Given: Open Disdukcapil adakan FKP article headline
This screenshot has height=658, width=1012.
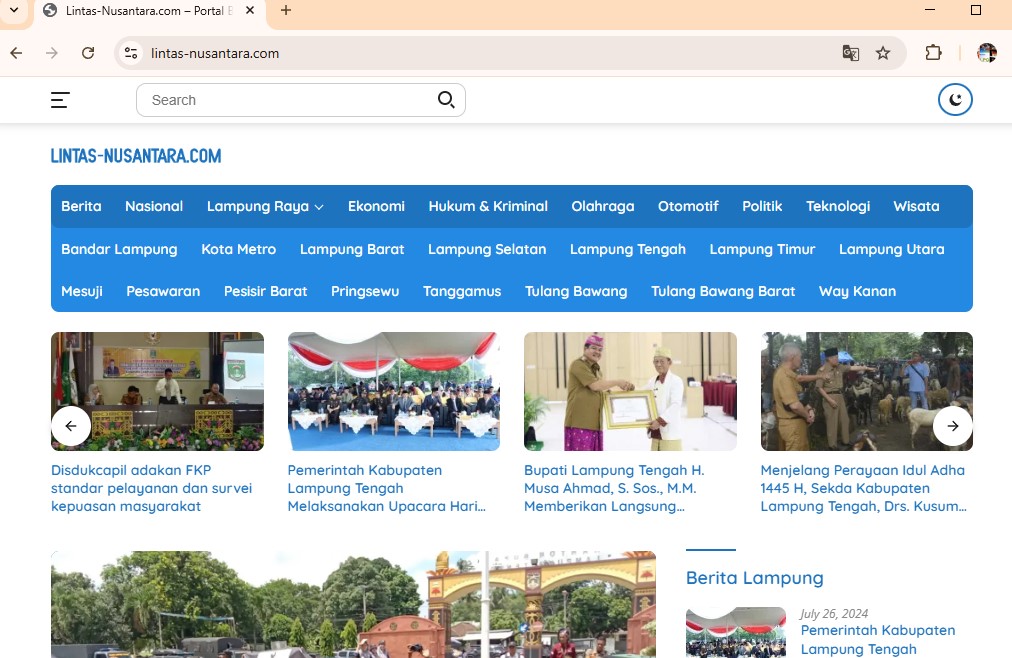Looking at the screenshot, I should (152, 488).
